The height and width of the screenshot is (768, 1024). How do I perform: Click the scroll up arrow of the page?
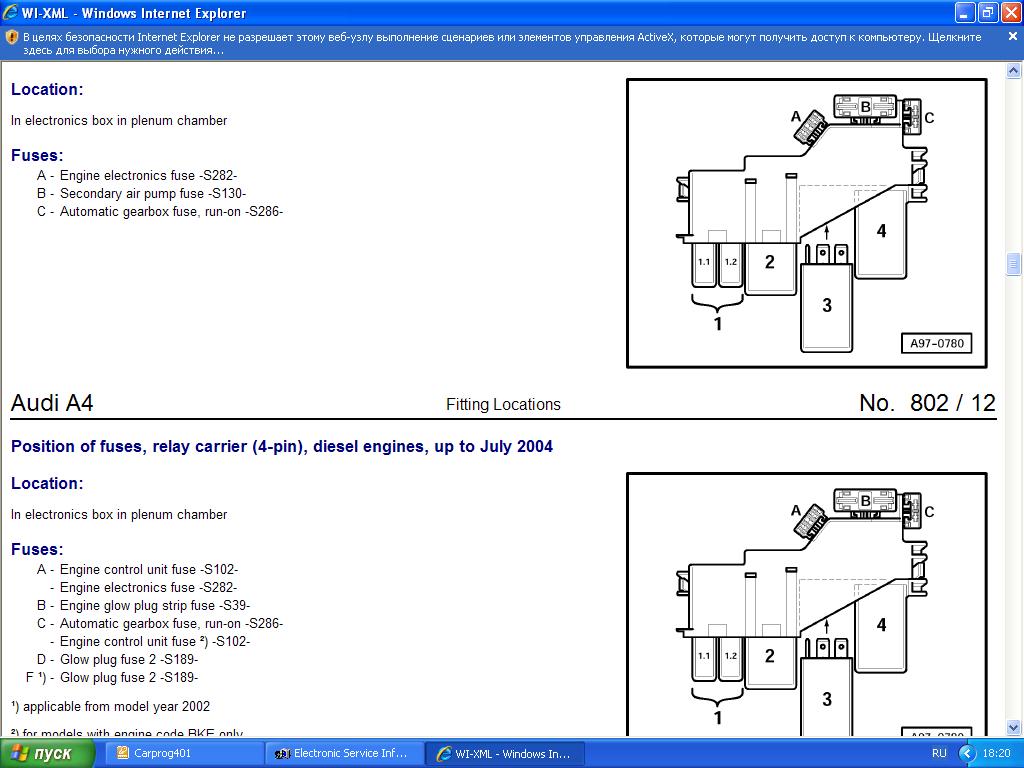click(1014, 71)
